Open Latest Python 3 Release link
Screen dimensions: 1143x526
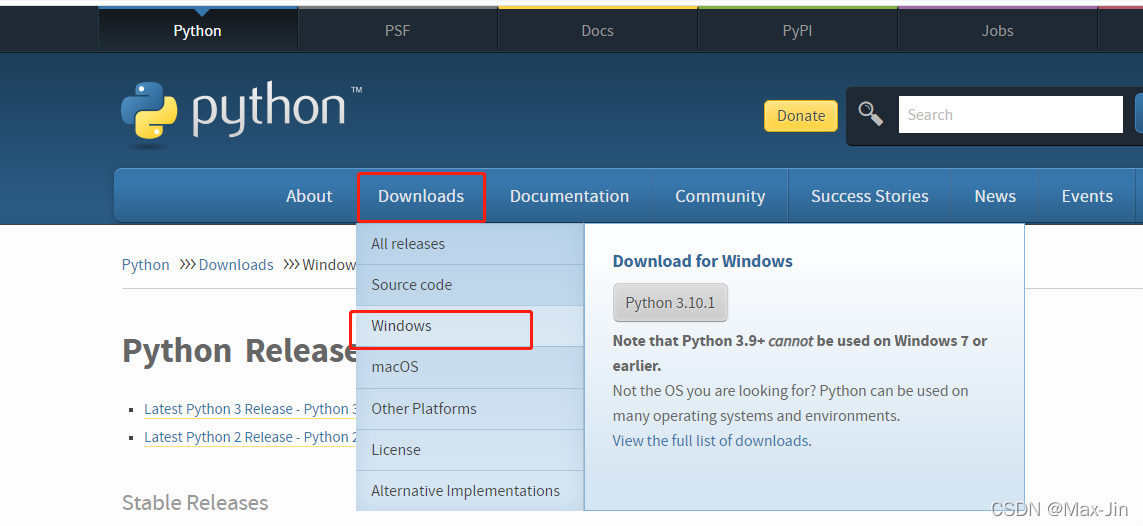click(x=251, y=409)
